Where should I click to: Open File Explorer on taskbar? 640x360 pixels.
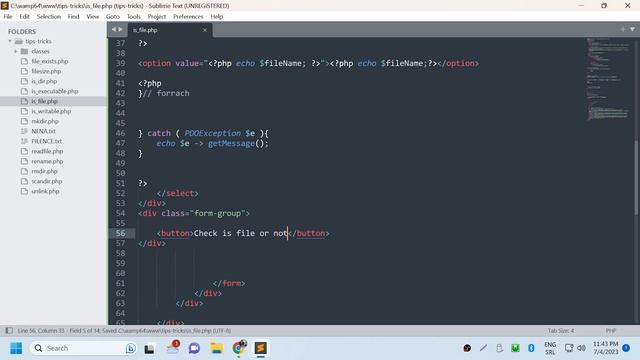(x=216, y=348)
